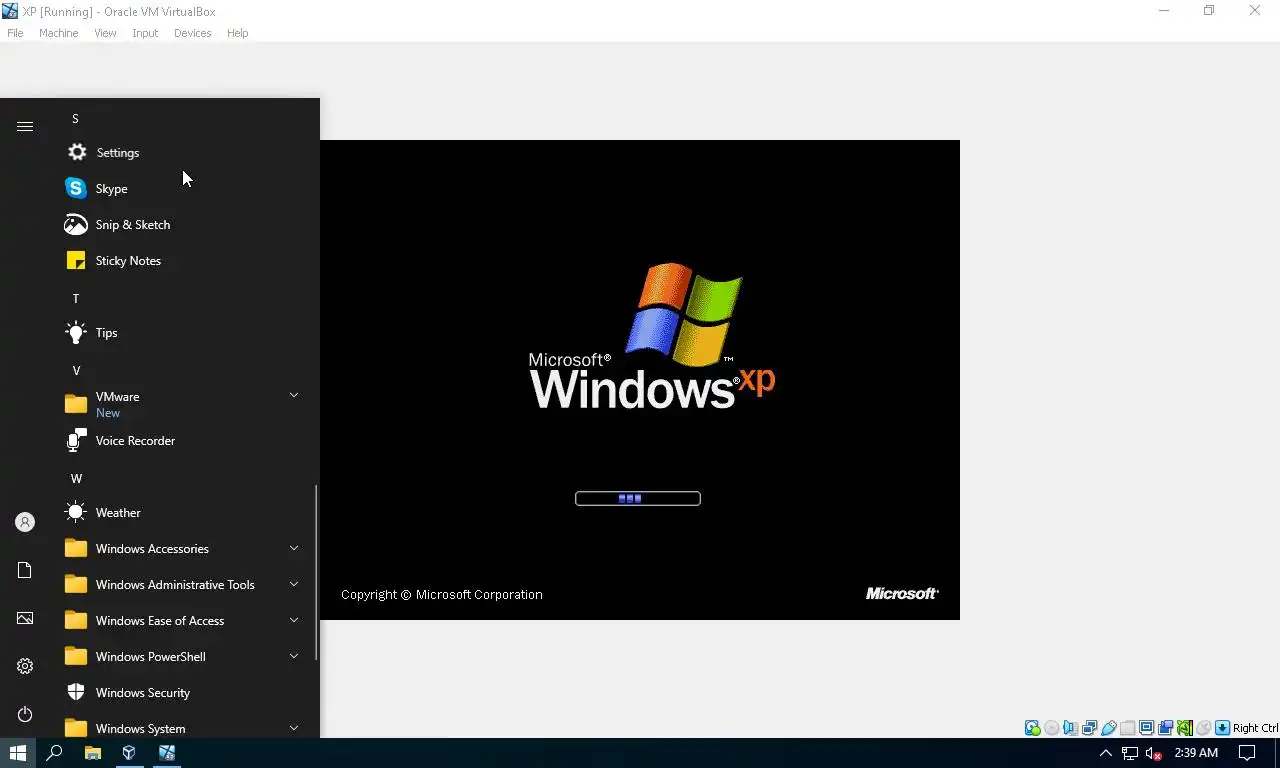
Task: Open the Machine menu
Action: point(58,33)
